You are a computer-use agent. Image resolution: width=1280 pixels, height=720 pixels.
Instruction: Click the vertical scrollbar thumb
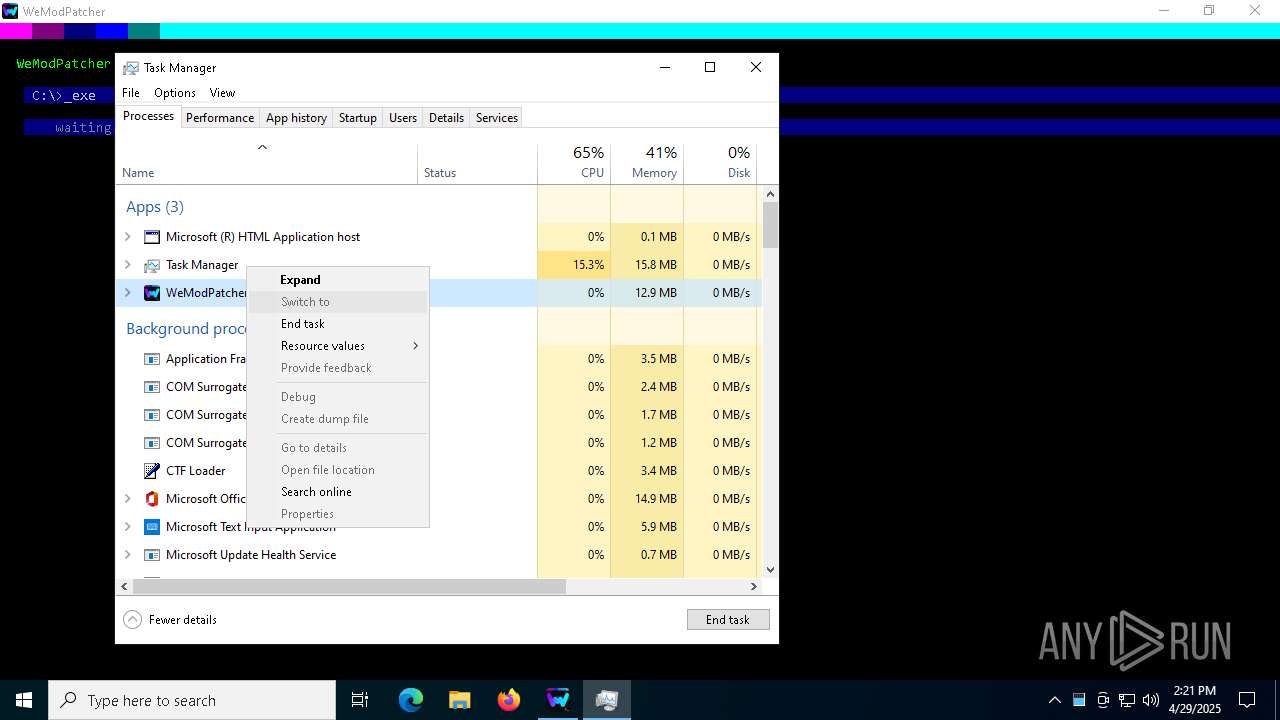coord(770,226)
